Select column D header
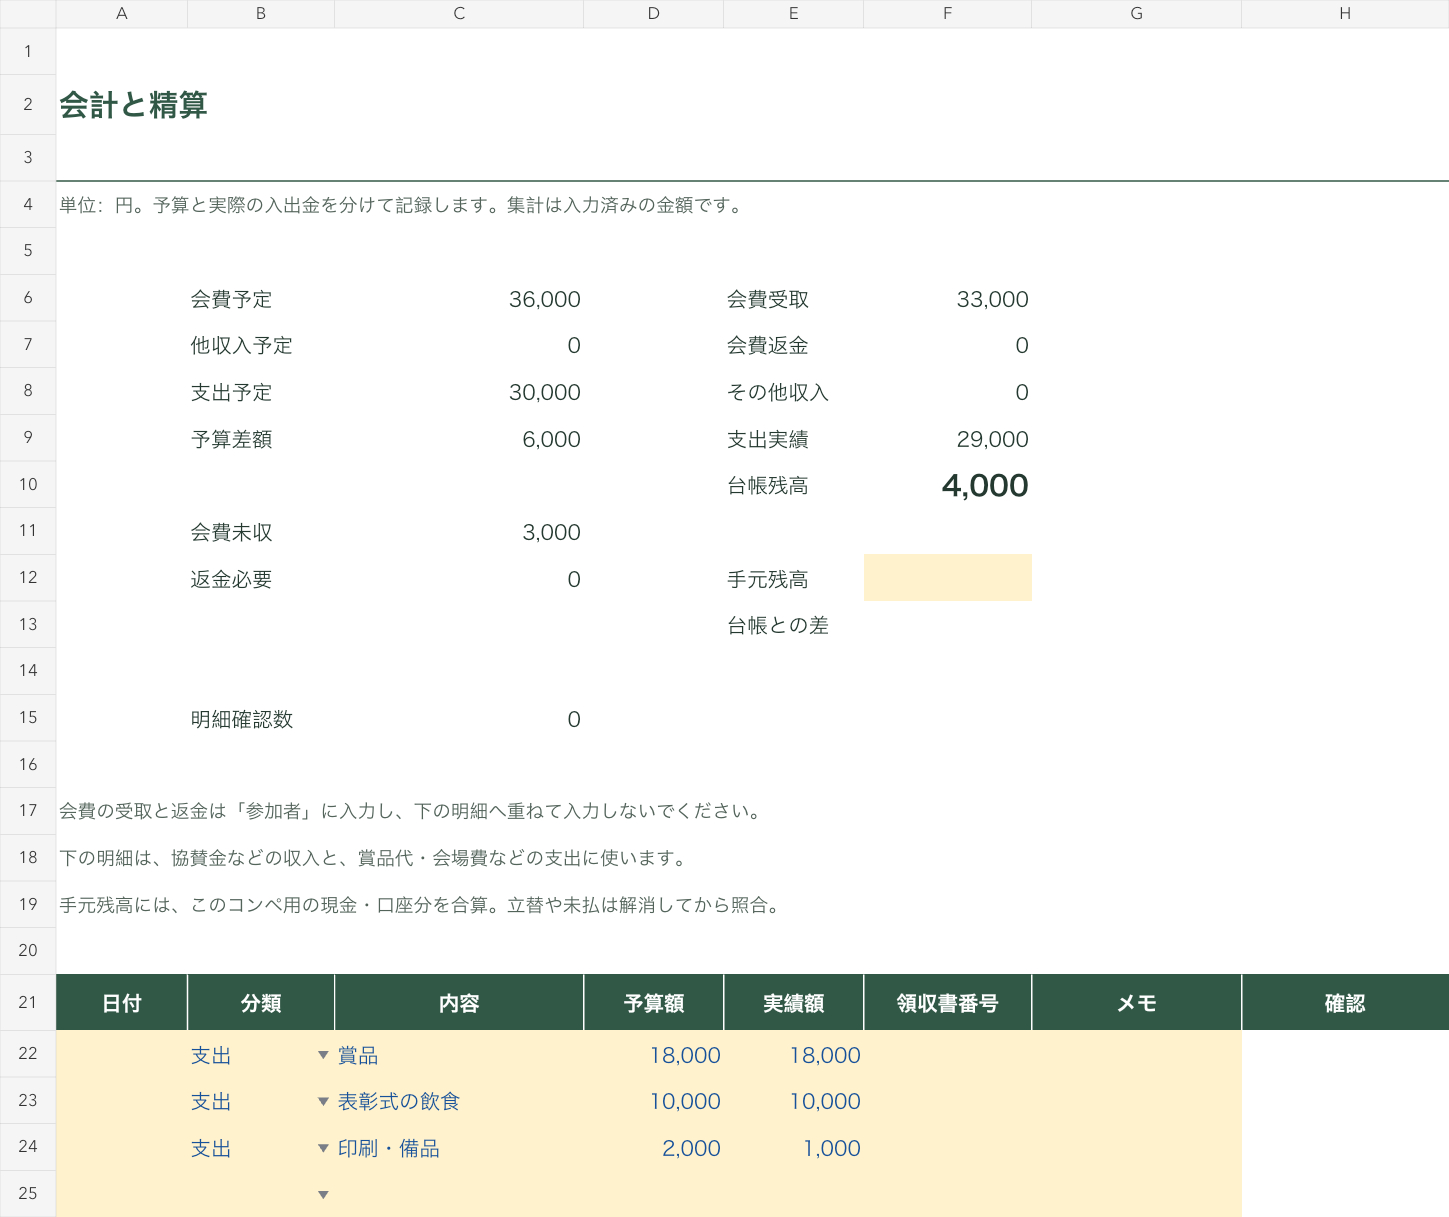 654,14
